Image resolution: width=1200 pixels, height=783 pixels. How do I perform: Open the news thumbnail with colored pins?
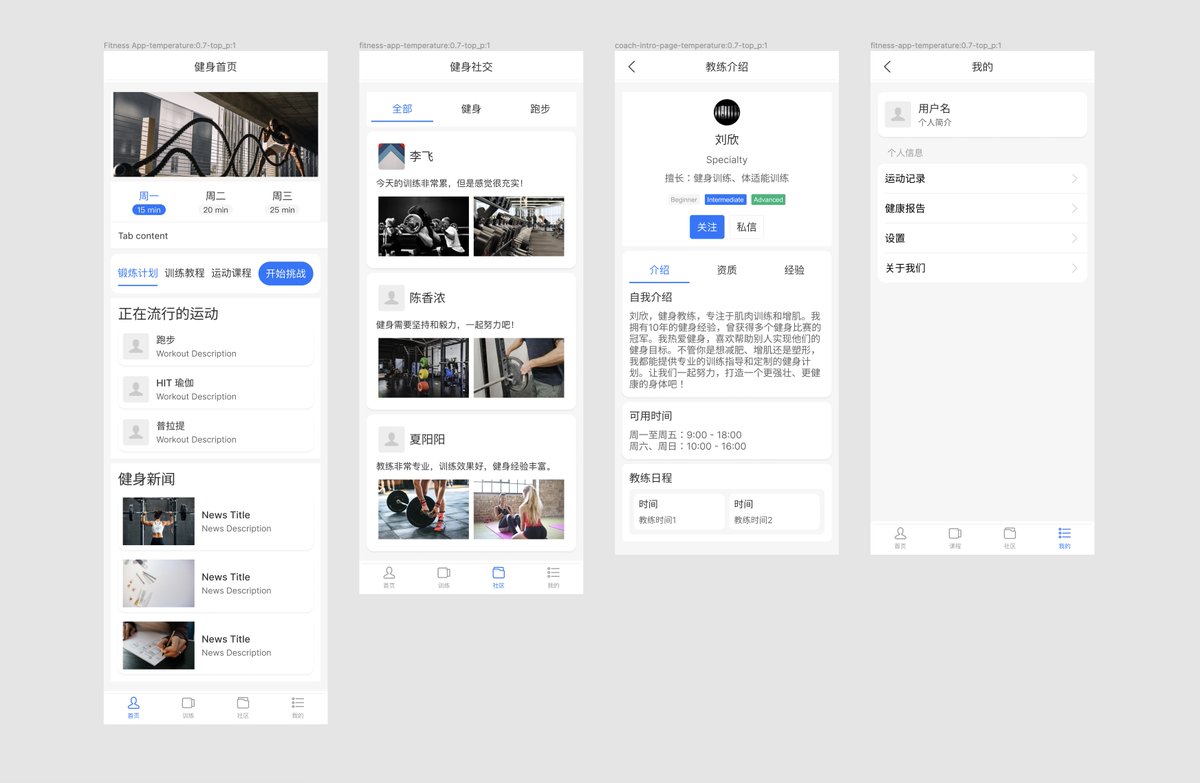[159, 584]
